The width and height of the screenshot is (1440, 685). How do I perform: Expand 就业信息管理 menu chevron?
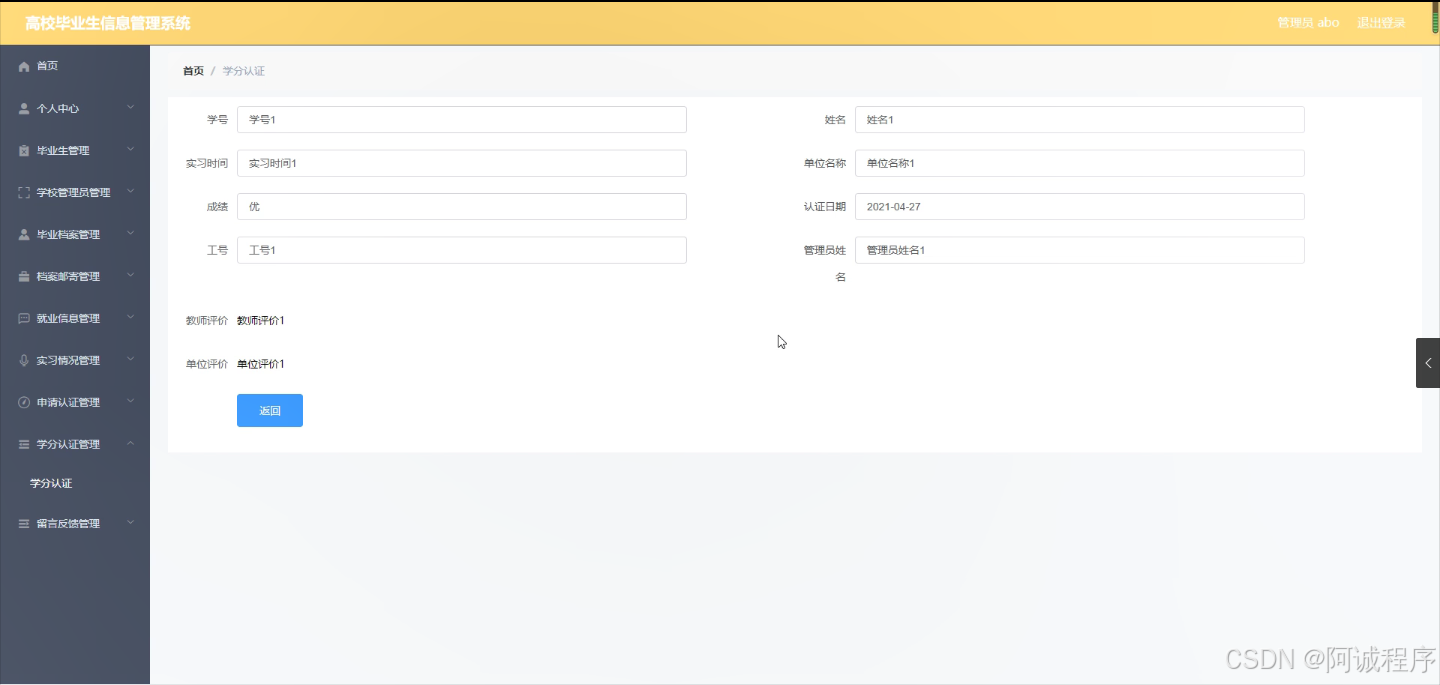[130, 317]
